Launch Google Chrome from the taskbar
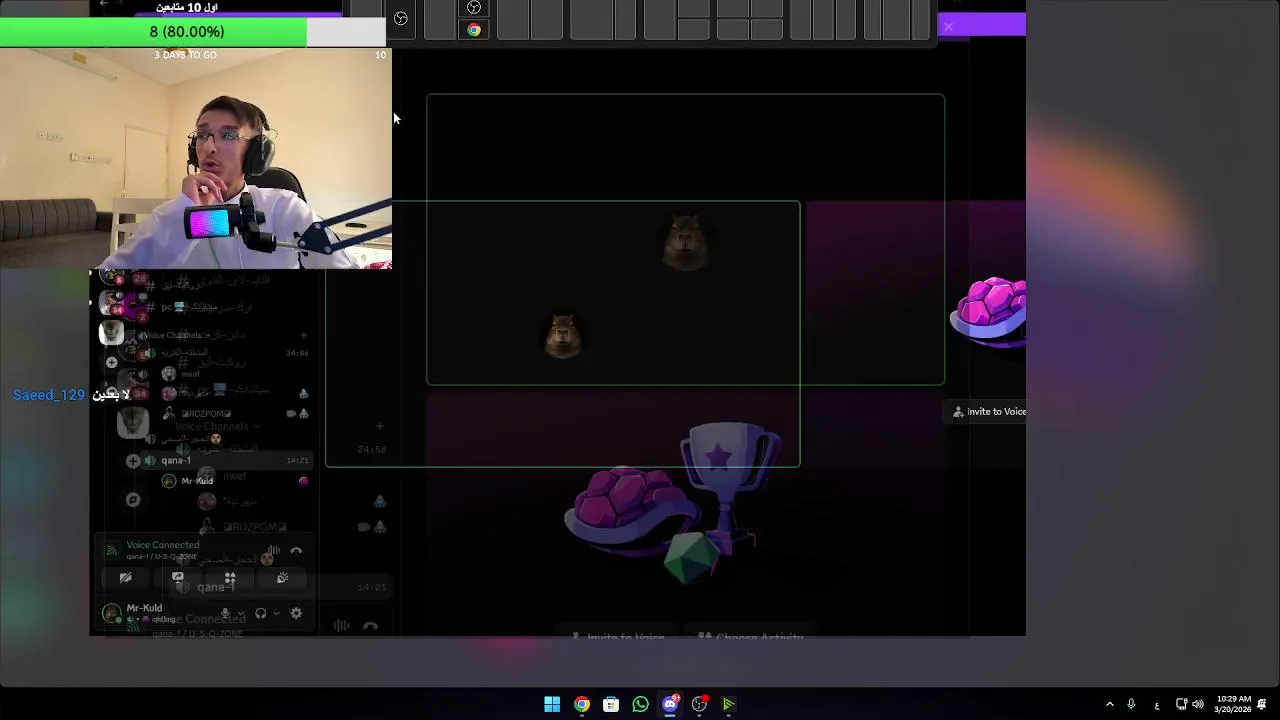This screenshot has height=720, width=1280. (x=582, y=704)
